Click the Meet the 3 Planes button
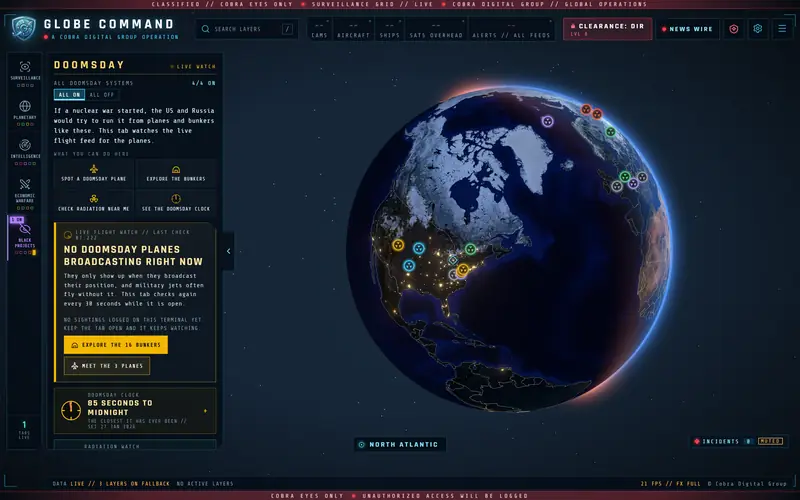The width and height of the screenshot is (800, 500). [107, 366]
